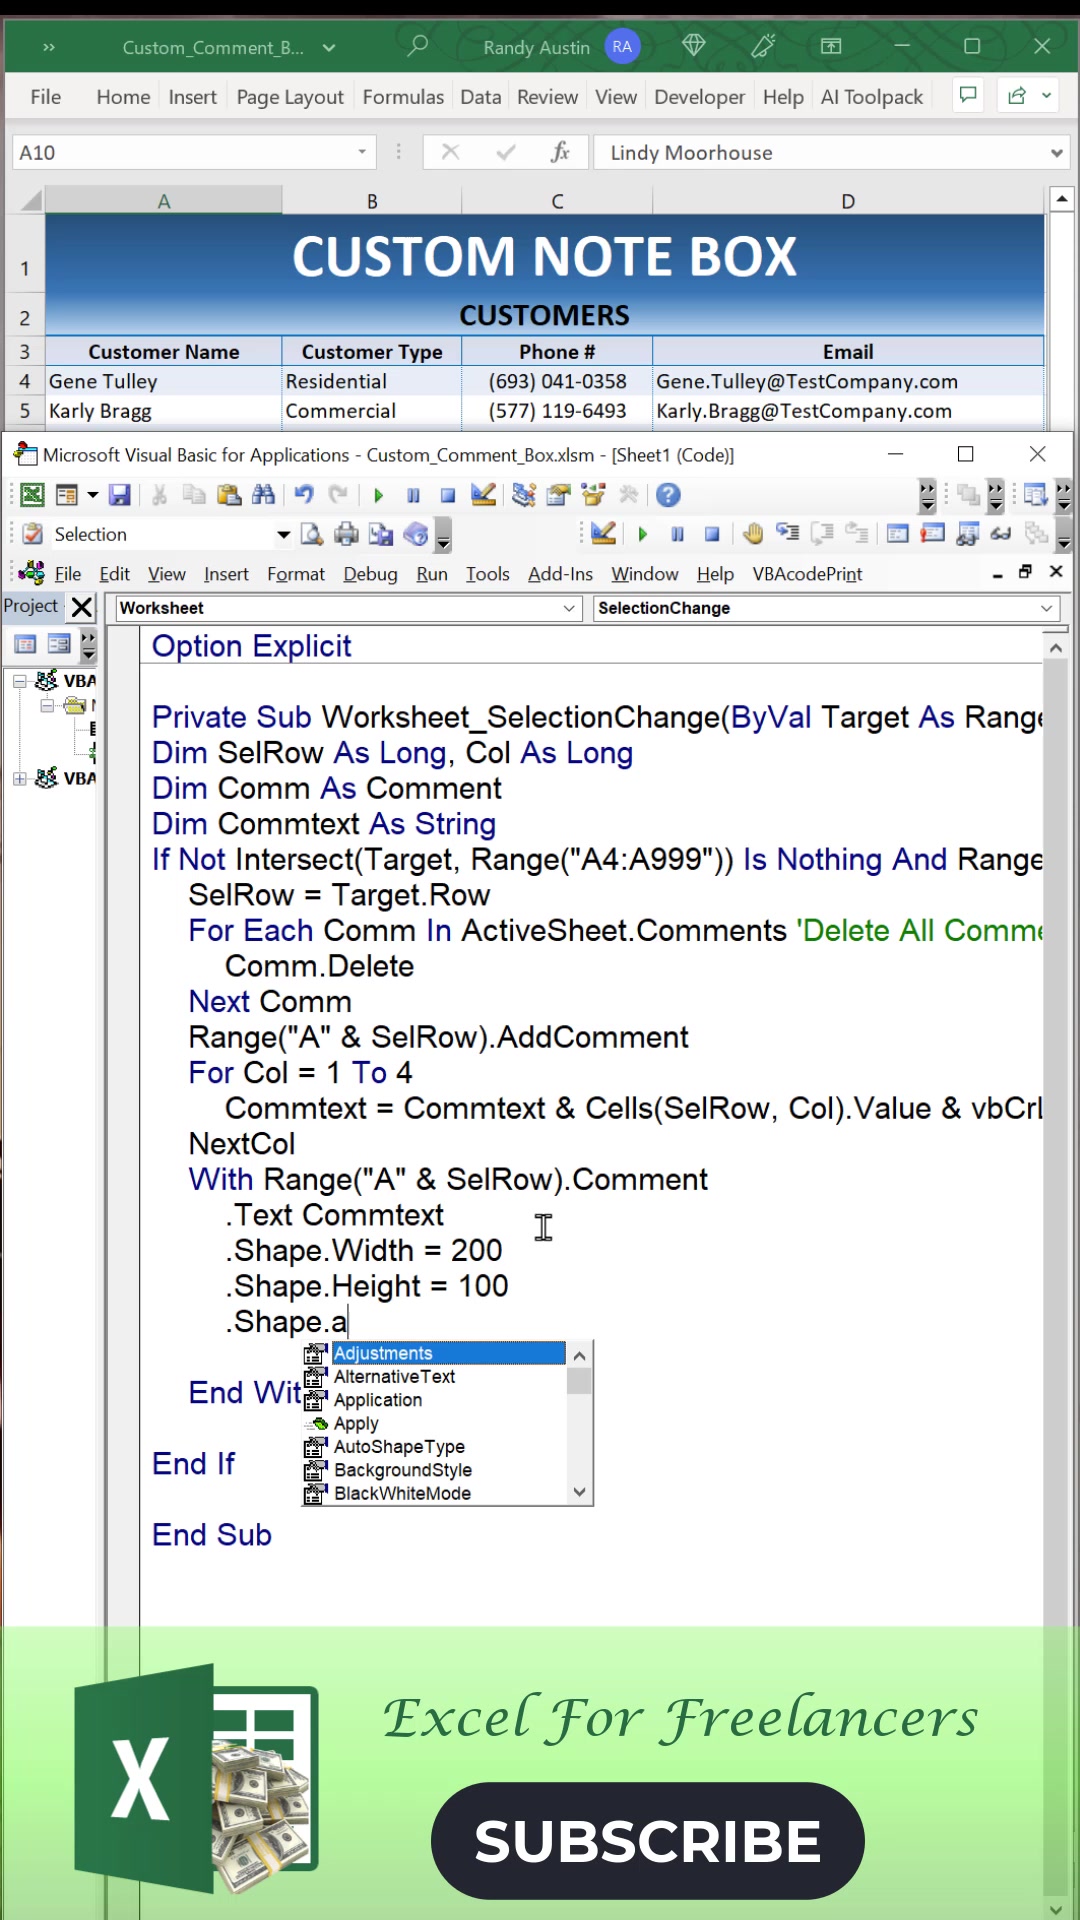Choose AutoShapeType from the IntelliSense list

(399, 1447)
